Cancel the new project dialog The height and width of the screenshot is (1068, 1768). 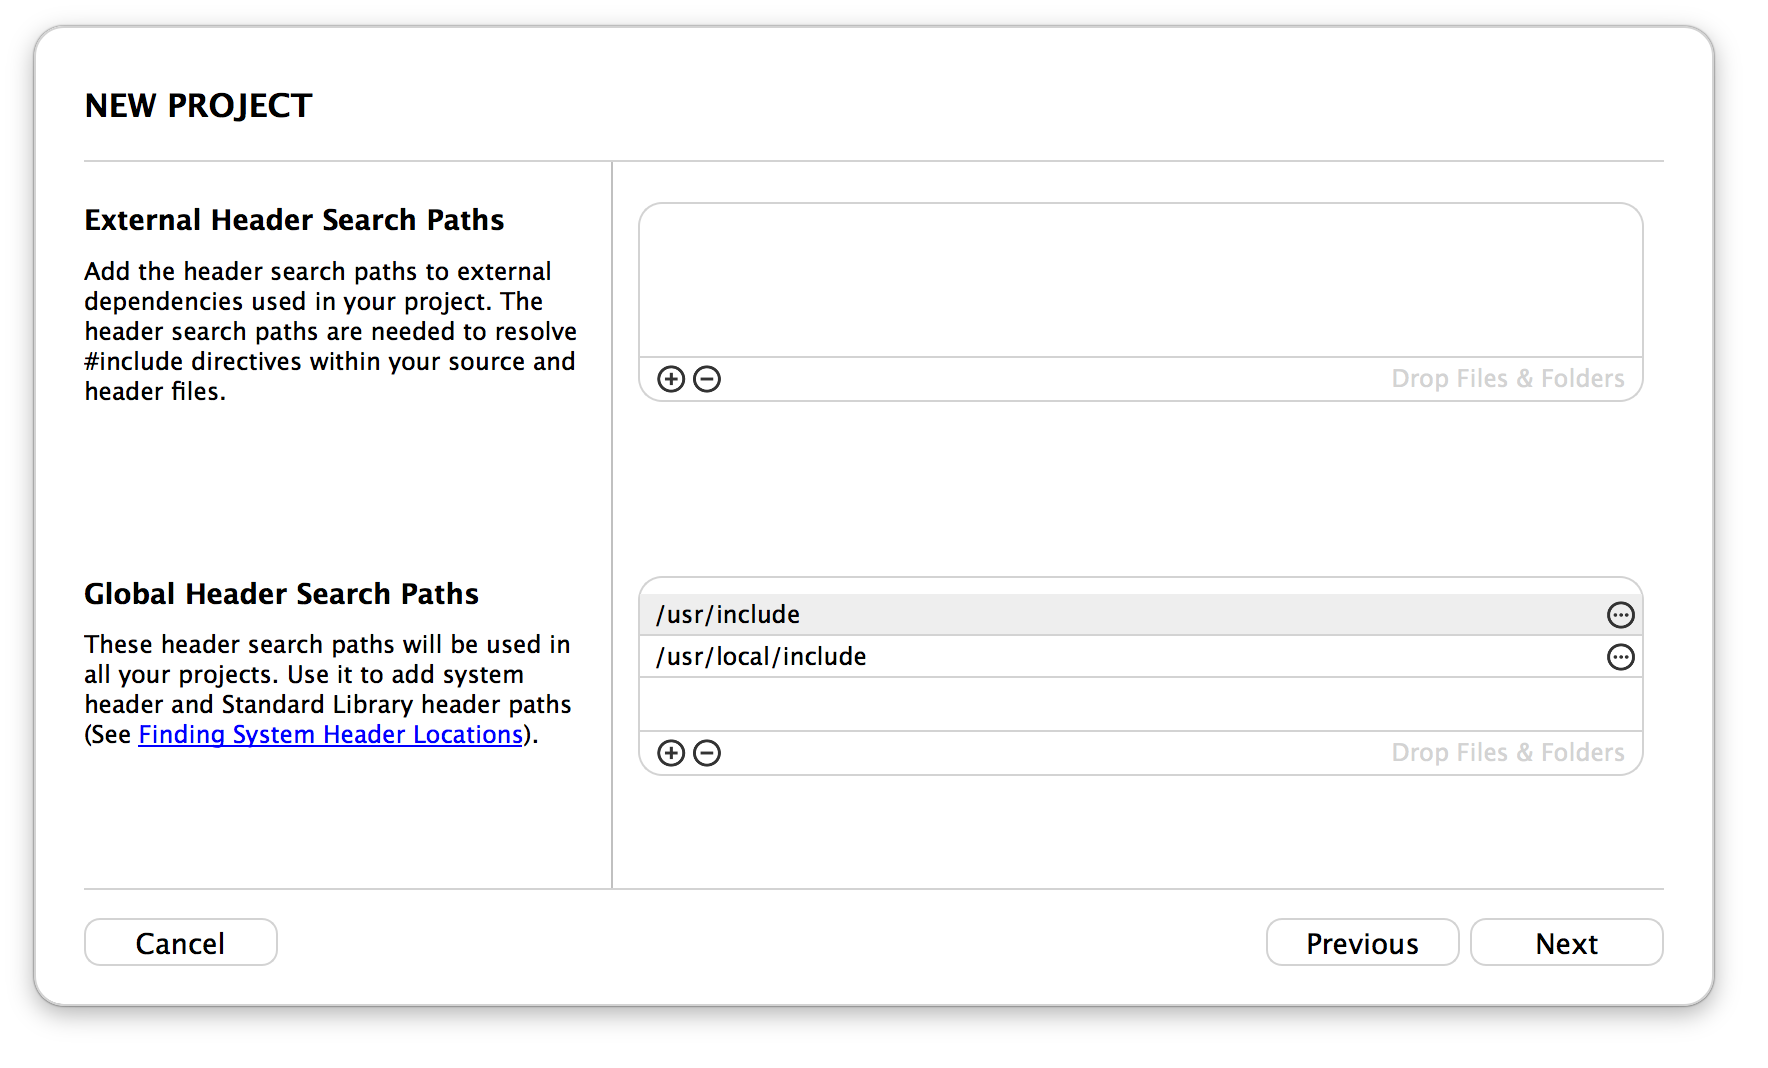click(x=181, y=943)
